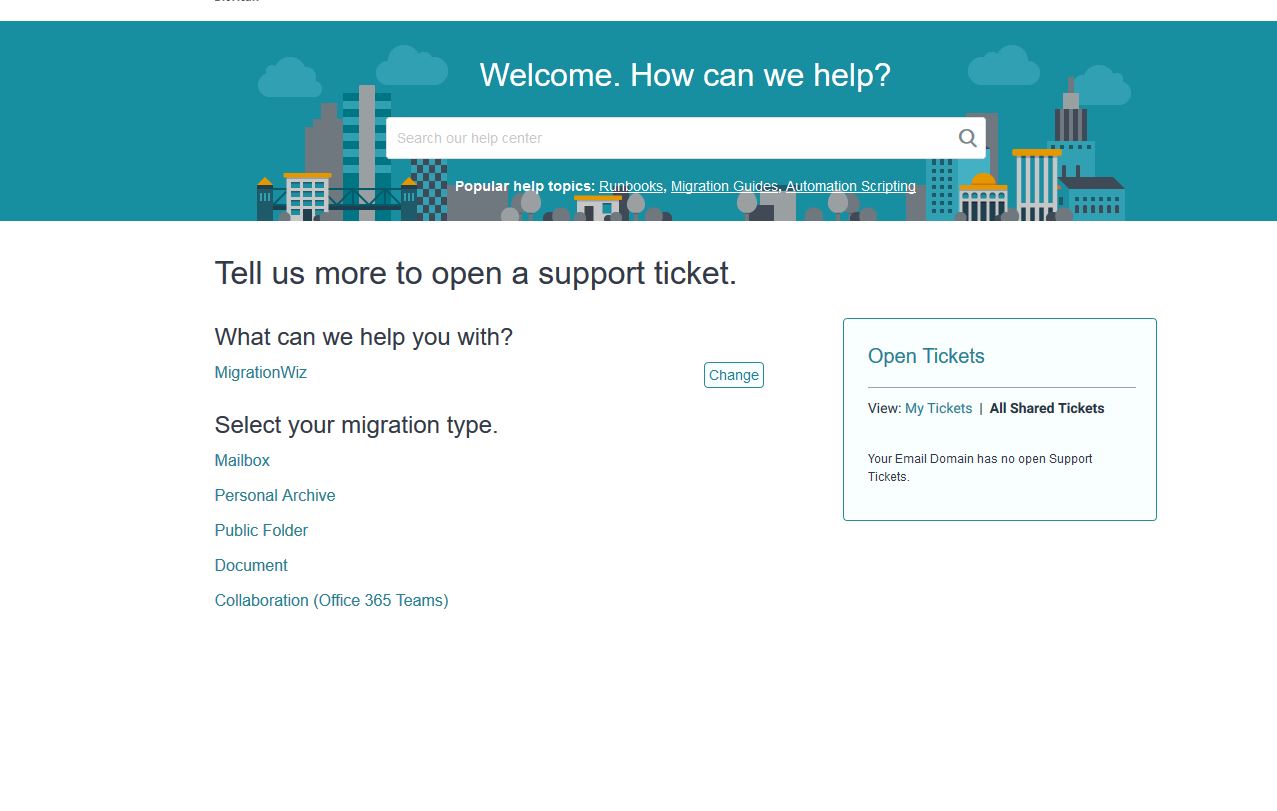Choose Document migration type
This screenshot has width=1277, height=811.
[x=251, y=566]
